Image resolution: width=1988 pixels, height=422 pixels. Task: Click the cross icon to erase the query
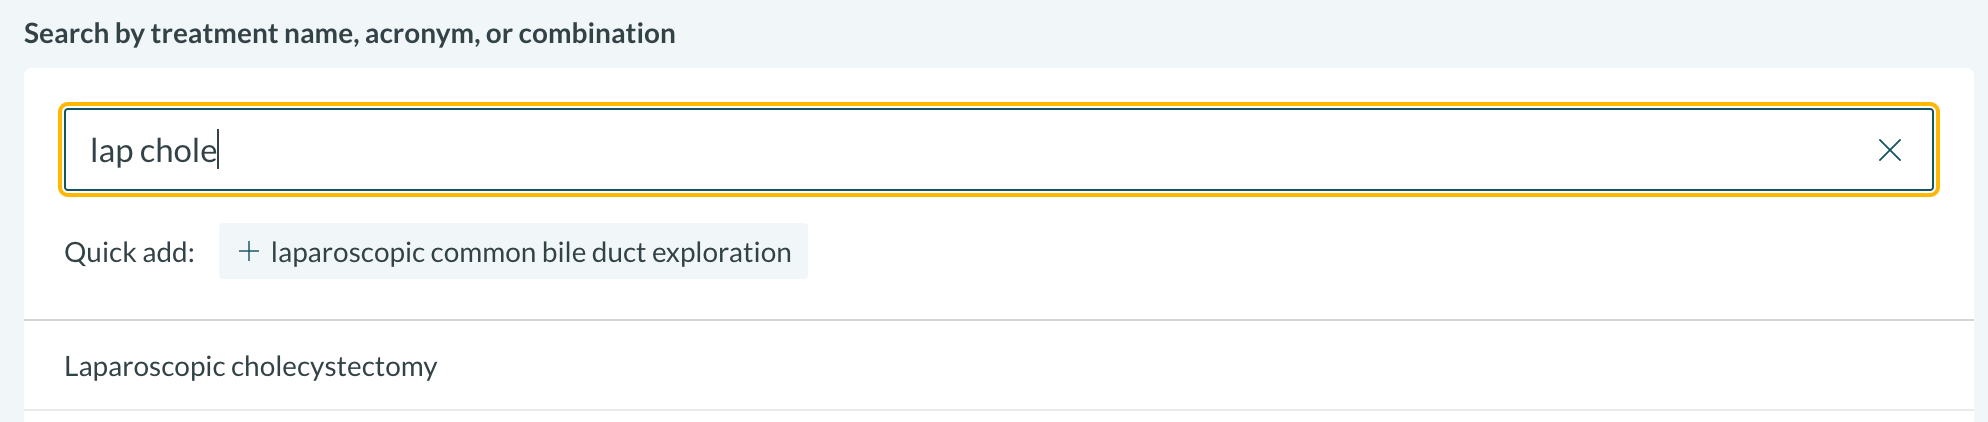tap(1889, 150)
